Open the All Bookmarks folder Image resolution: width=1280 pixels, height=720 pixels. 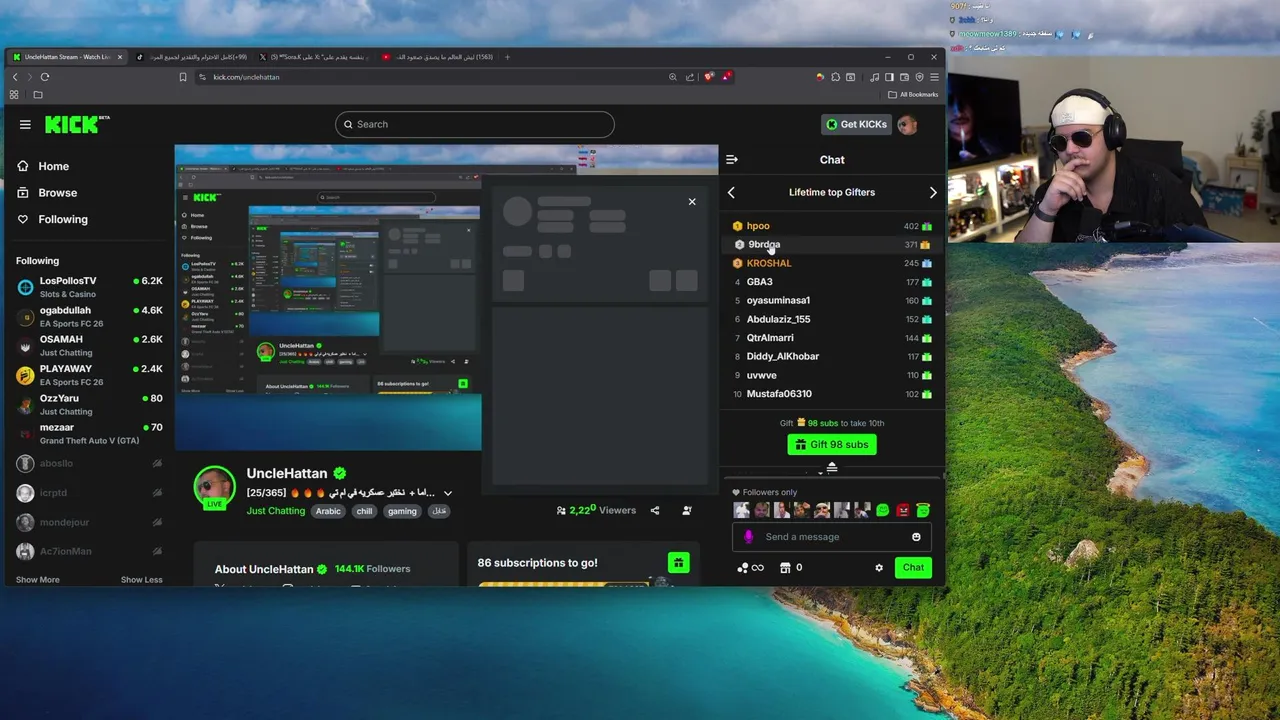pyautogui.click(x=913, y=95)
